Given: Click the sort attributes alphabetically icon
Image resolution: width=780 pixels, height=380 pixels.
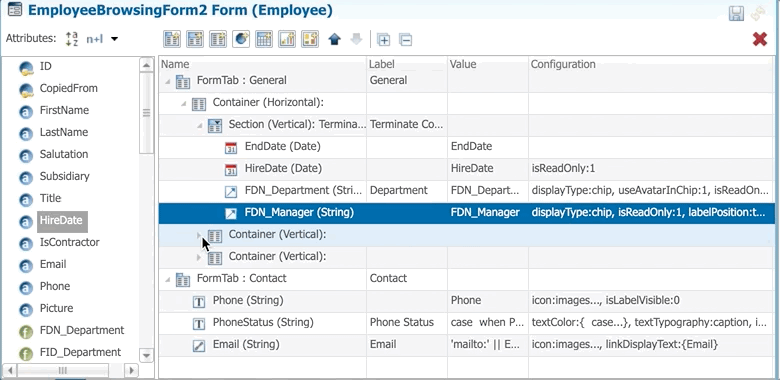Looking at the screenshot, I should click(x=72, y=39).
